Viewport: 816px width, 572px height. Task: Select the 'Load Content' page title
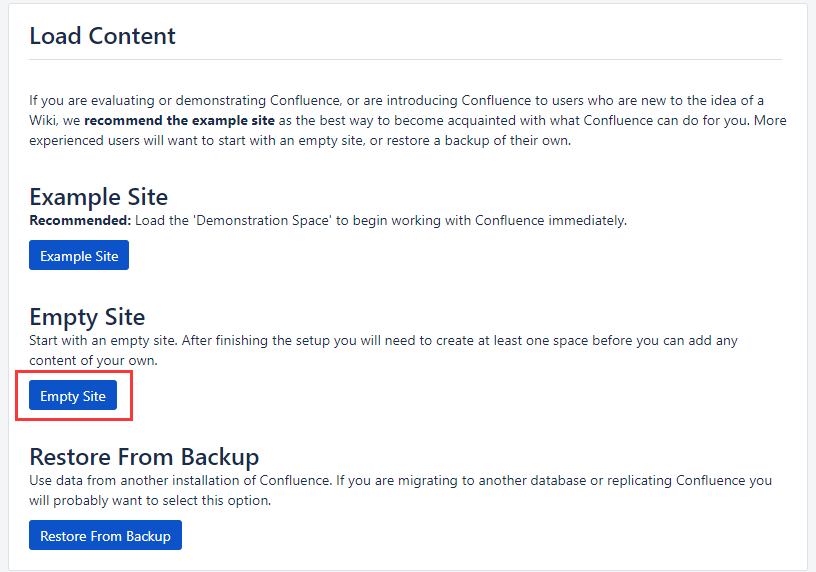coord(103,36)
